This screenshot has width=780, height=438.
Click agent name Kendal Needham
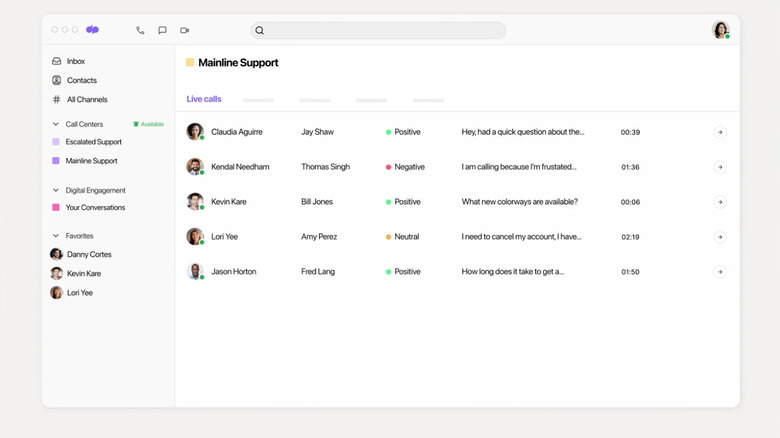coord(240,167)
